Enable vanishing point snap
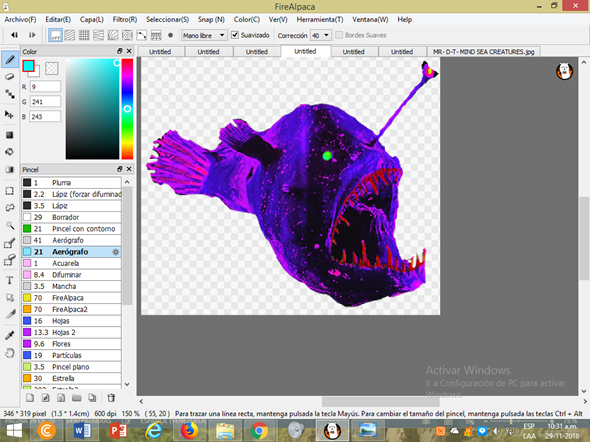The image size is (590, 442). point(98,35)
